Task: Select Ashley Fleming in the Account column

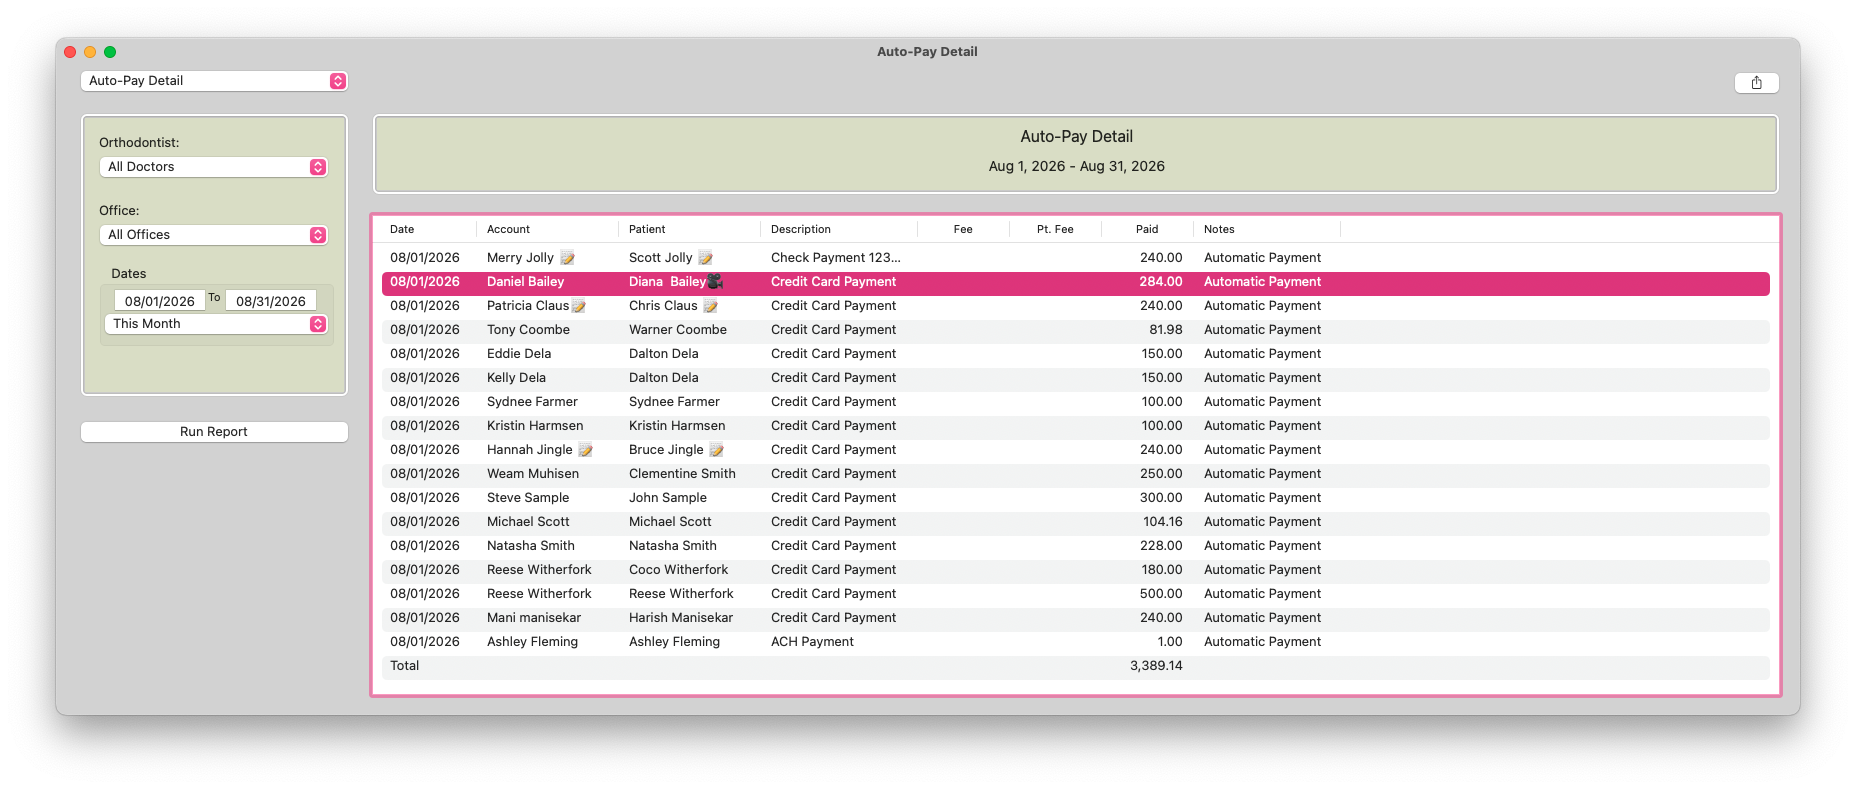Action: [x=532, y=642]
